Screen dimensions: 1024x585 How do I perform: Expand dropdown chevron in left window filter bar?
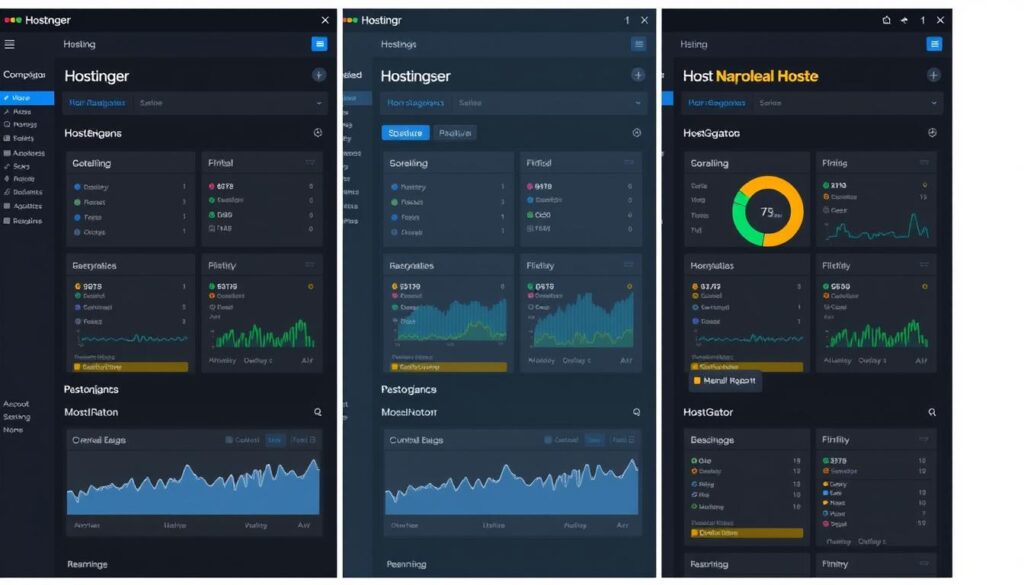tap(319, 103)
